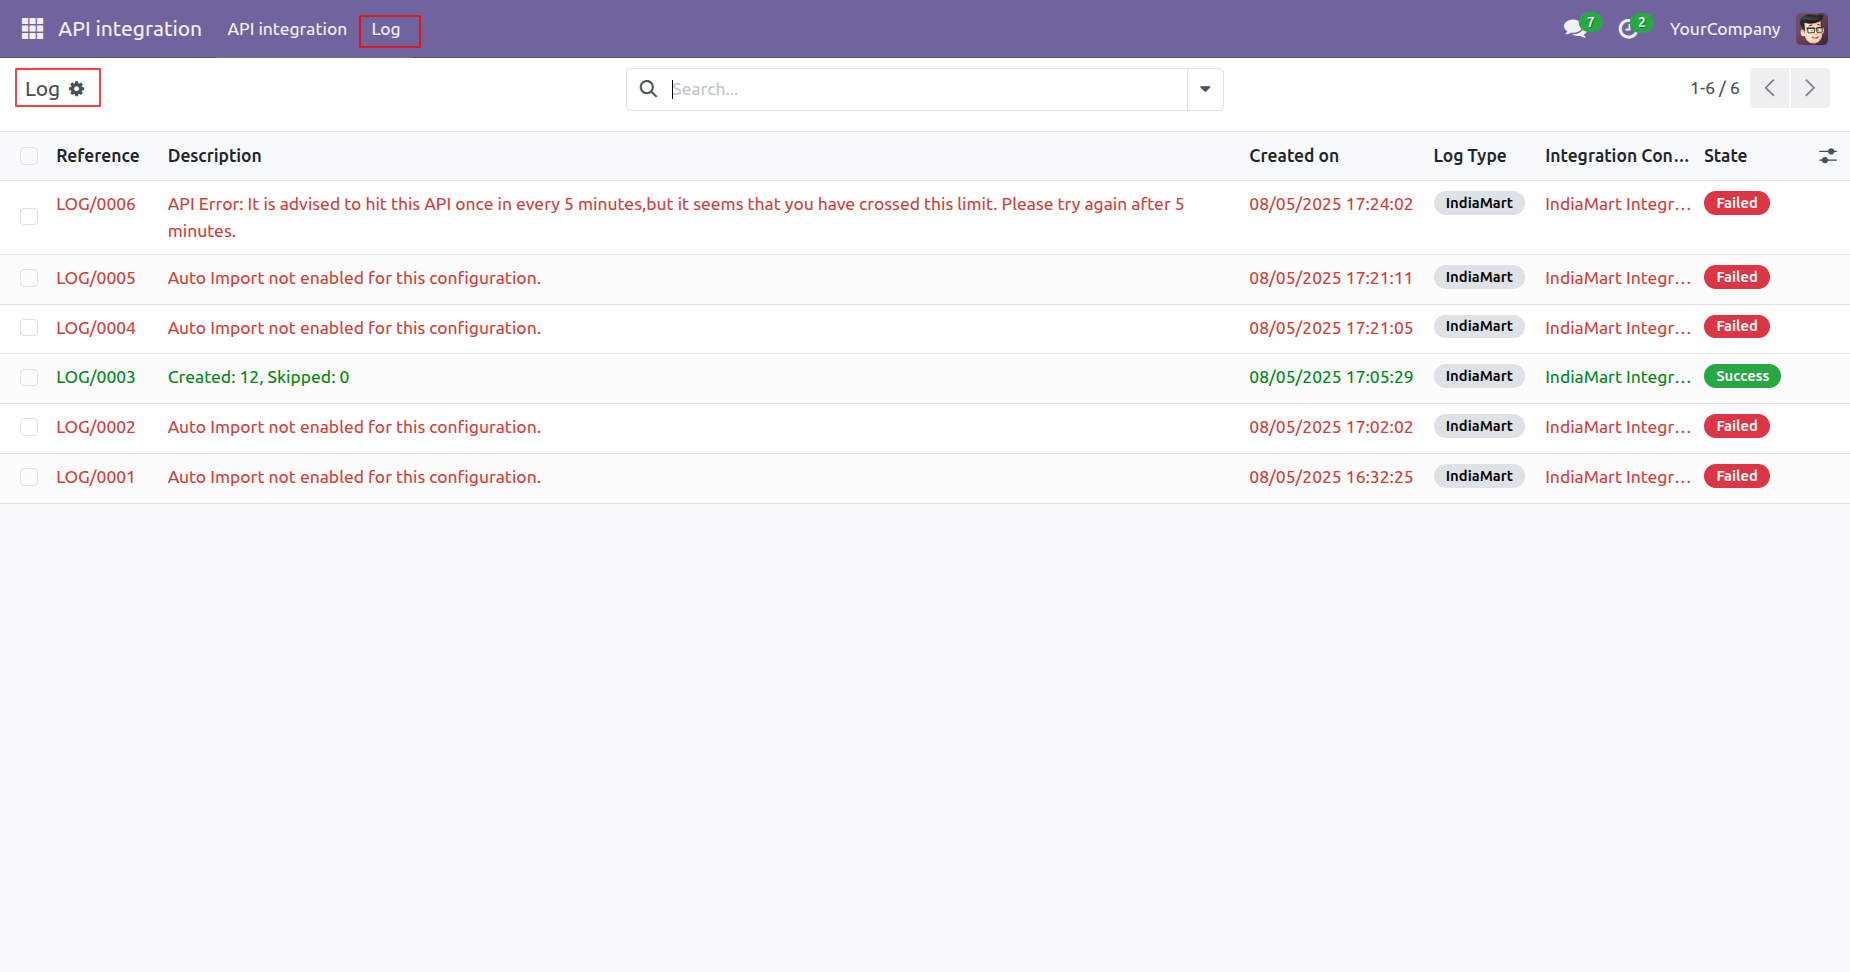Open column settings adjust icon
The height and width of the screenshot is (972, 1850).
[1827, 156]
